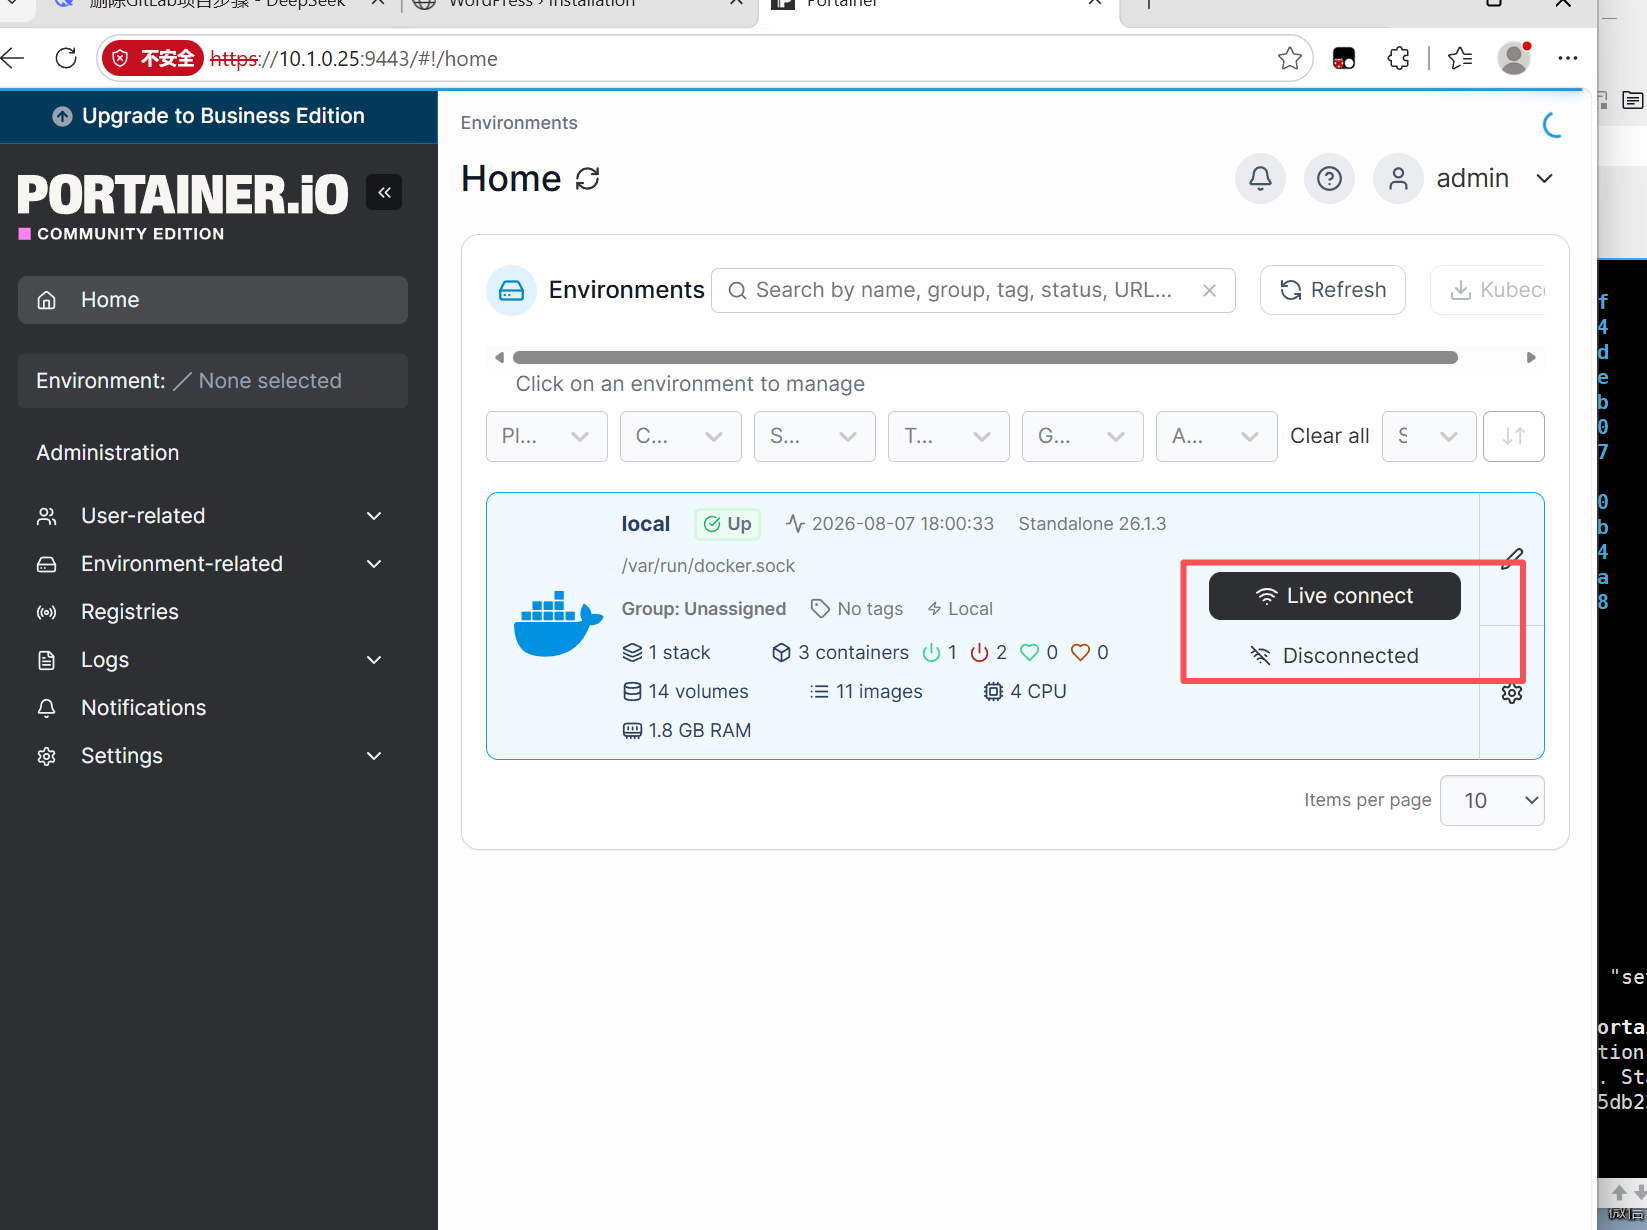Click the browser refresh button
The height and width of the screenshot is (1230, 1647).
tap(66, 58)
